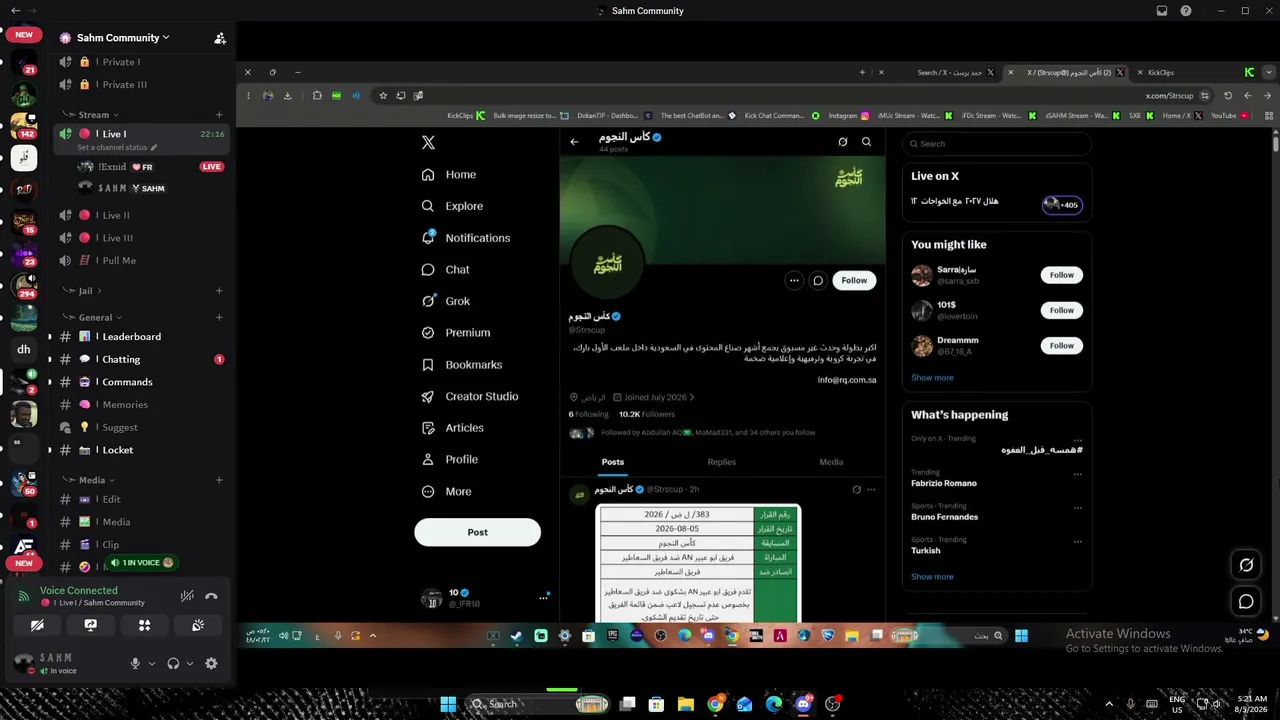The image size is (1280, 720).
Task: Open Creator Studio in X sidebar
Action: (469, 396)
